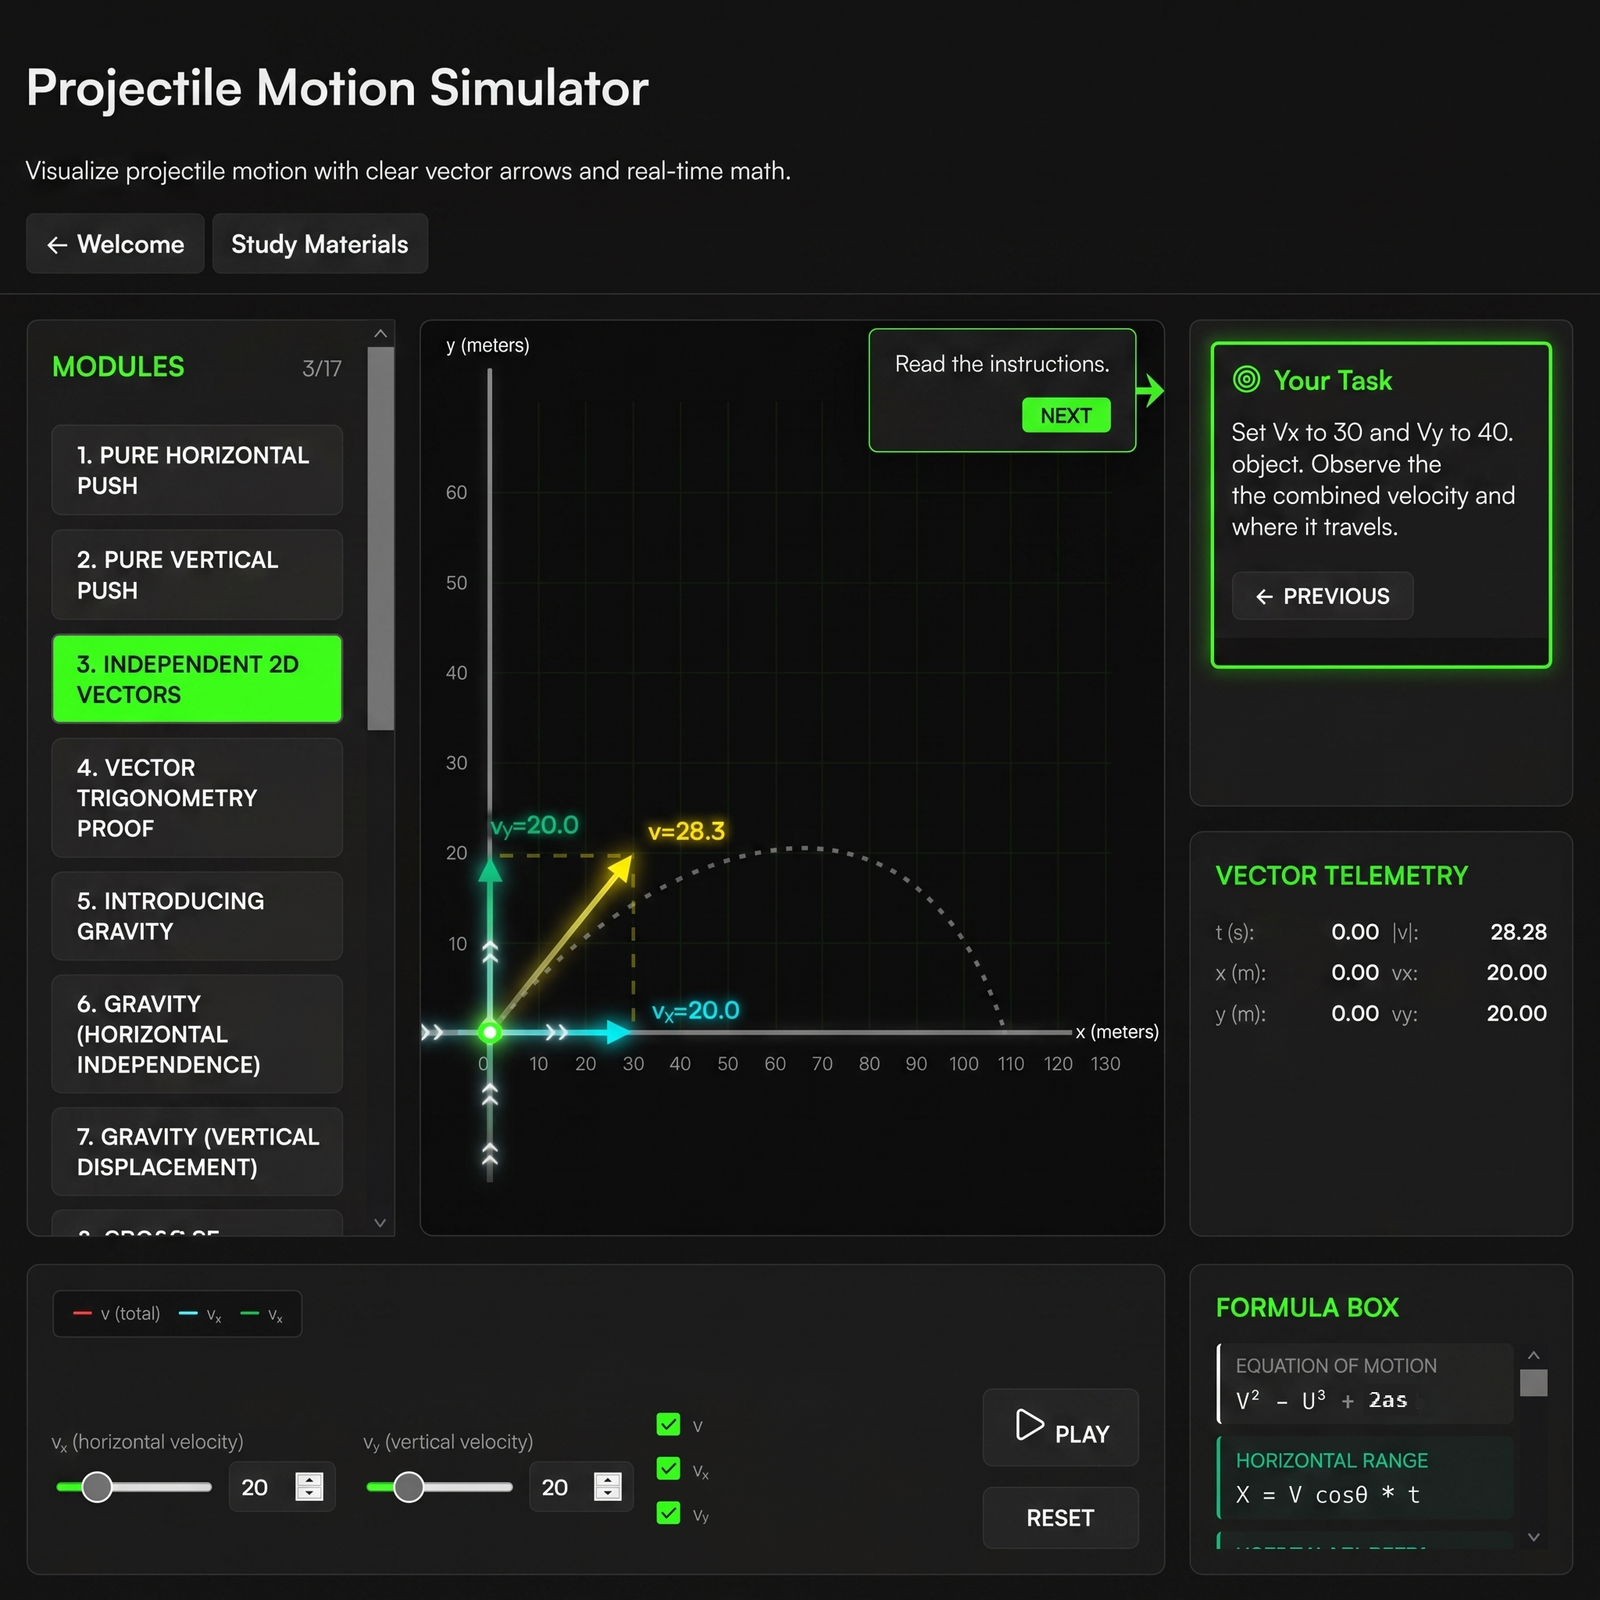Click Formula Box scroll-down chevron
This screenshot has height=1600, width=1600.
point(1534,1537)
